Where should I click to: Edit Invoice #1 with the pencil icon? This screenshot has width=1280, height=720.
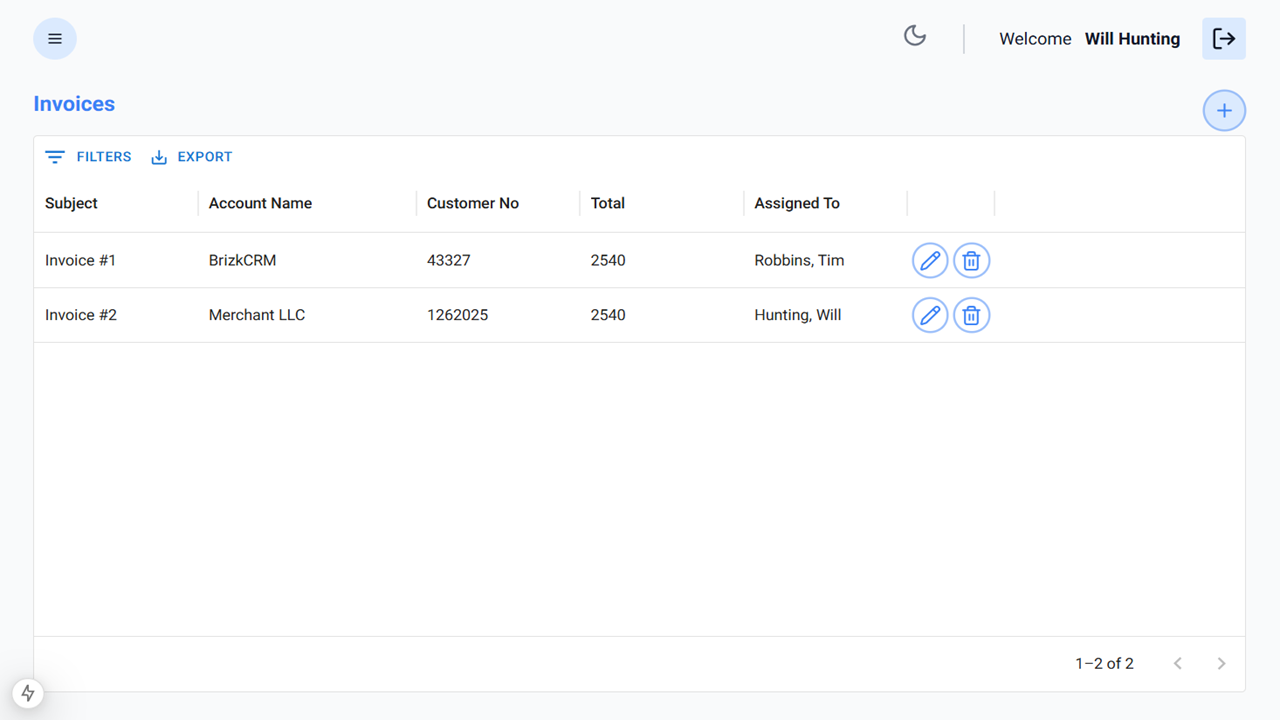(x=929, y=260)
